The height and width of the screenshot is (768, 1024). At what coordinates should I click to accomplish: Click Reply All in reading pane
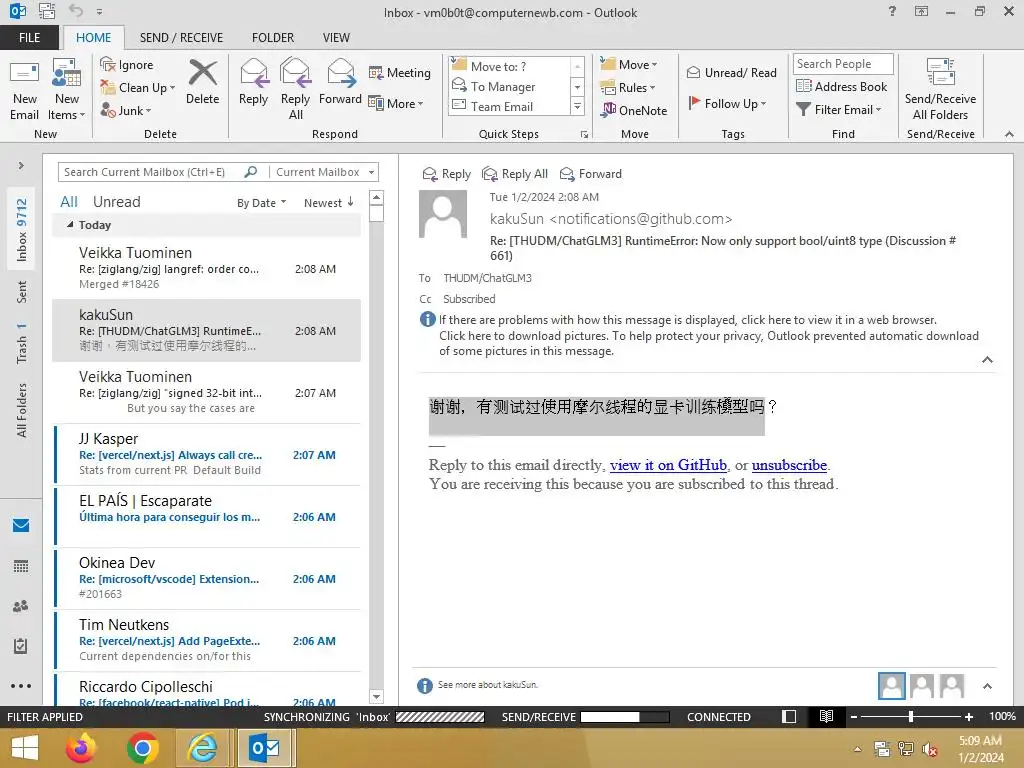pyautogui.click(x=515, y=174)
